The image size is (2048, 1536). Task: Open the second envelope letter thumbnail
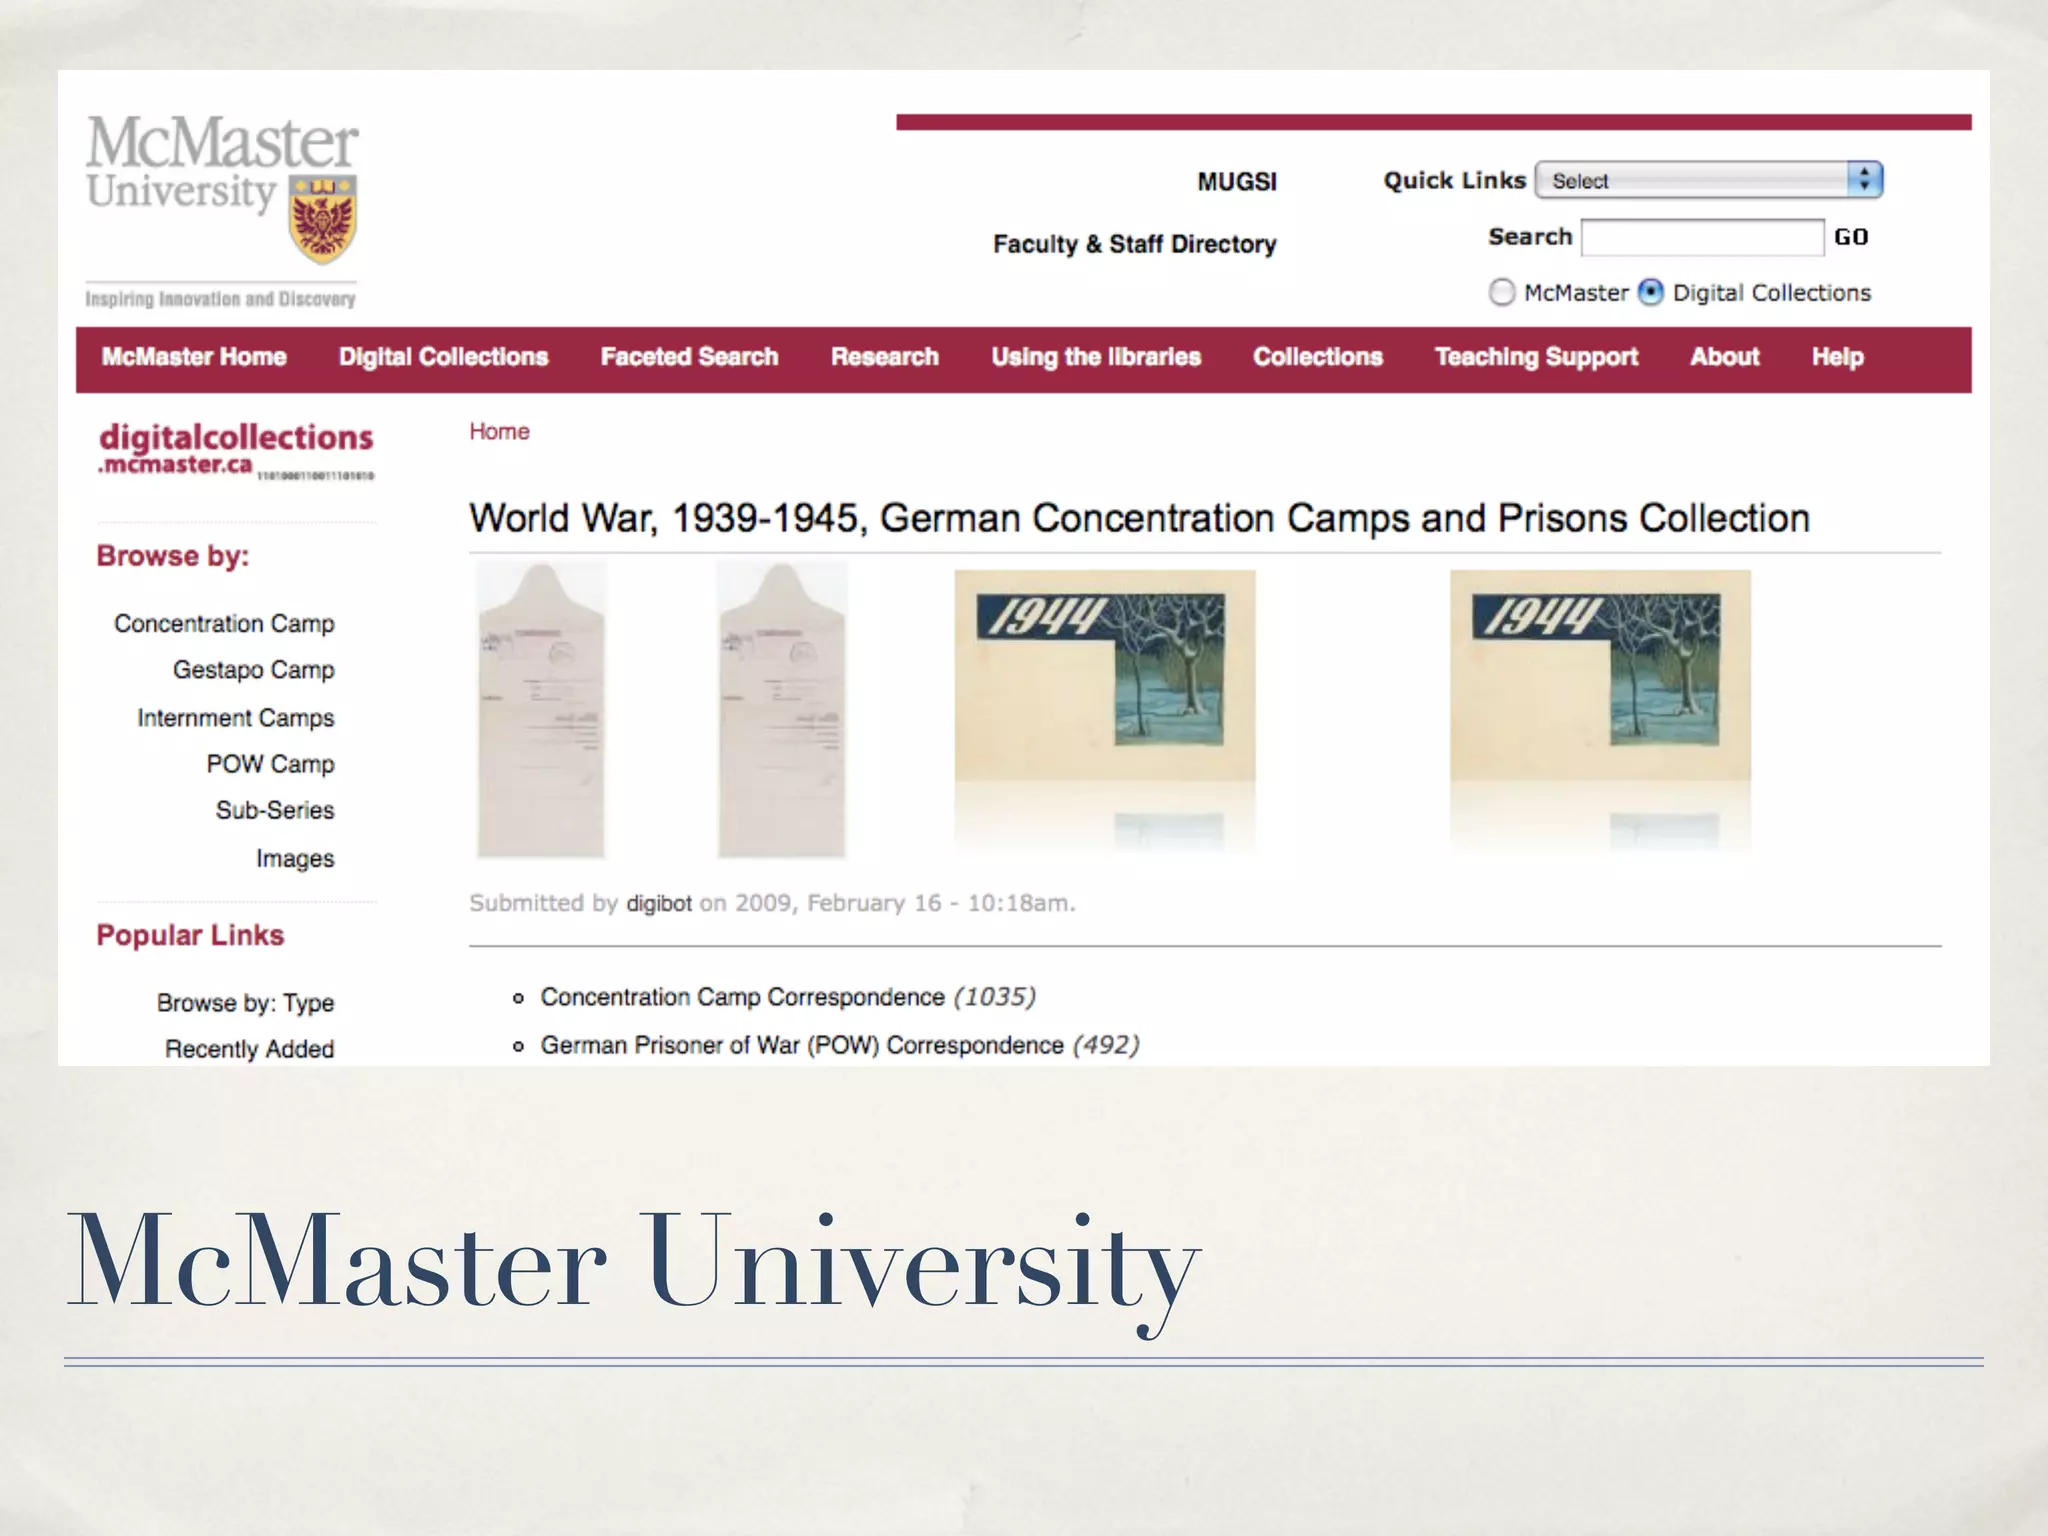click(782, 710)
